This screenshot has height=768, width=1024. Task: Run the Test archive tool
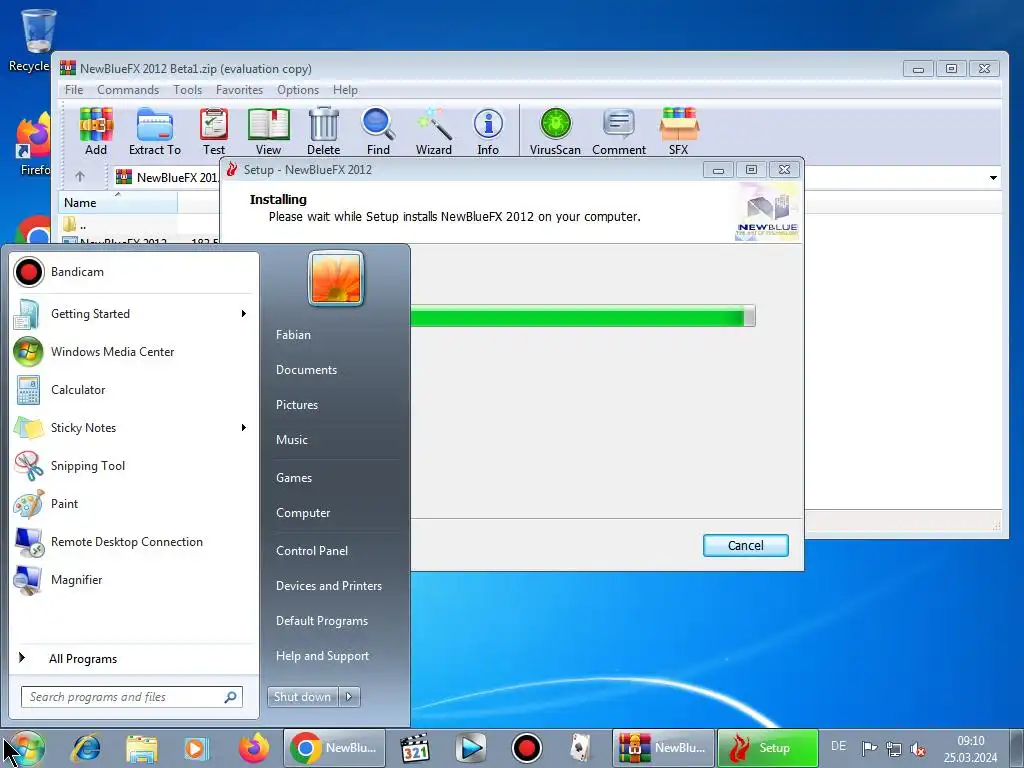coord(214,131)
